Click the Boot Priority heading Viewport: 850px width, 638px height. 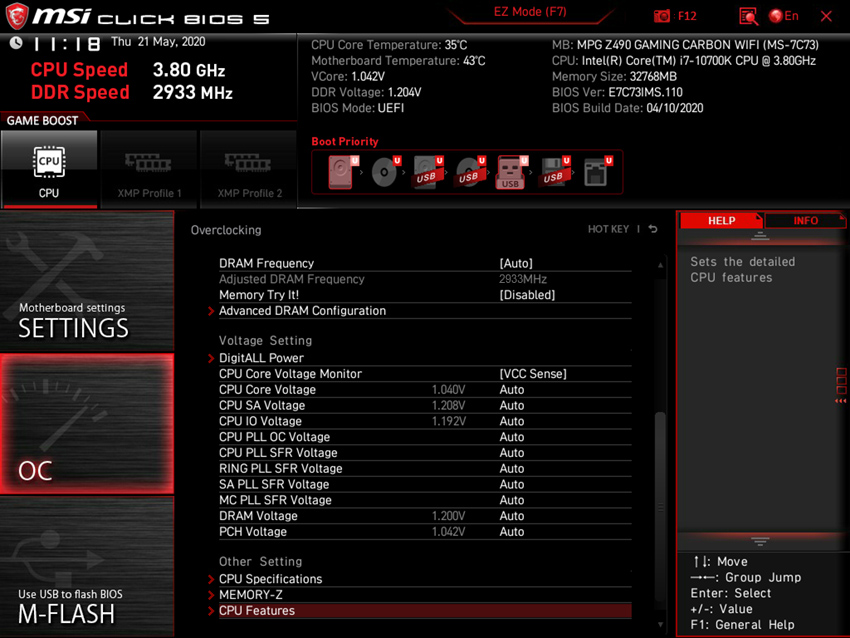pyautogui.click(x=345, y=141)
